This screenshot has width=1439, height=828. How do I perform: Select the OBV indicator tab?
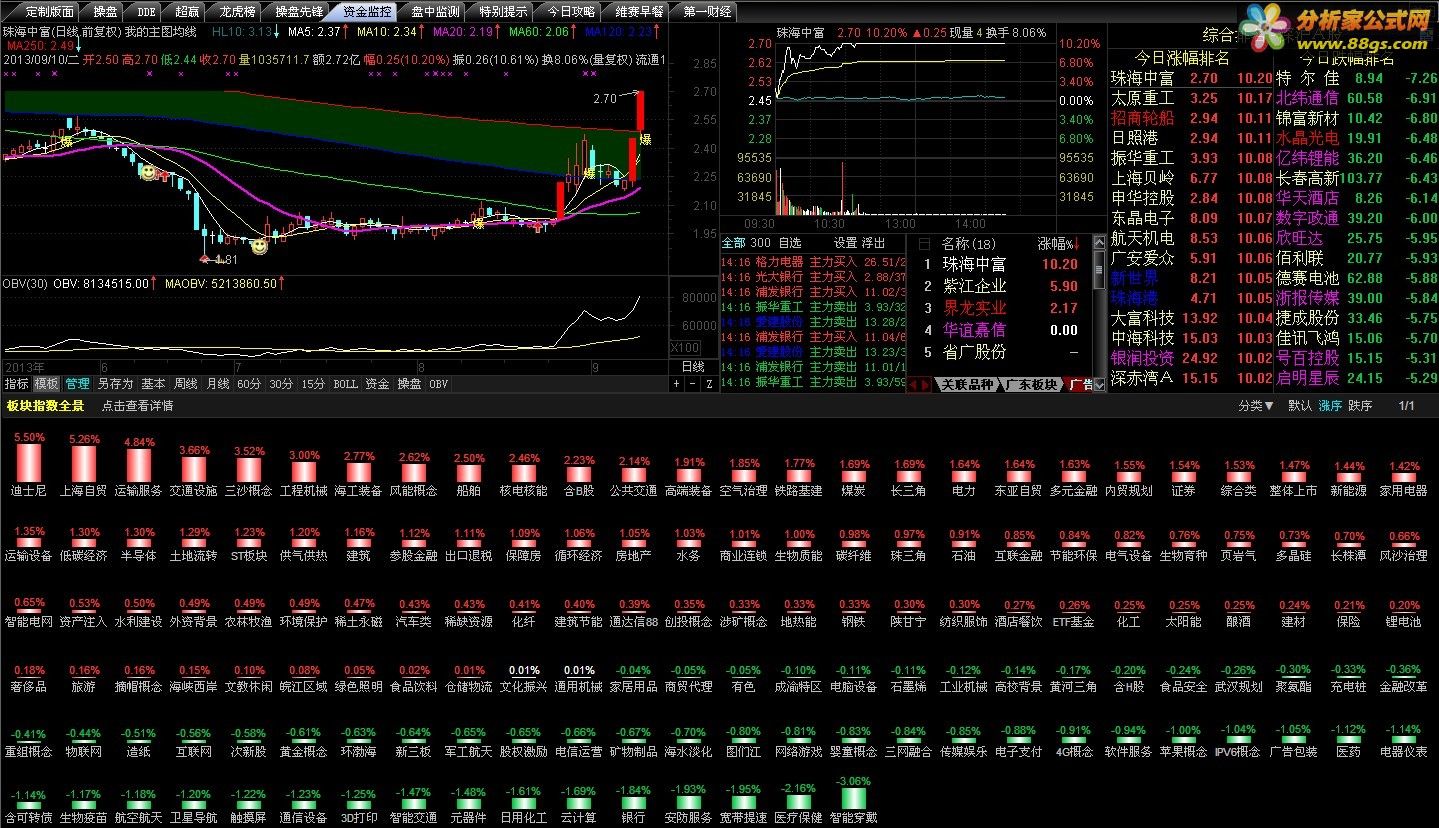pyautogui.click(x=439, y=384)
